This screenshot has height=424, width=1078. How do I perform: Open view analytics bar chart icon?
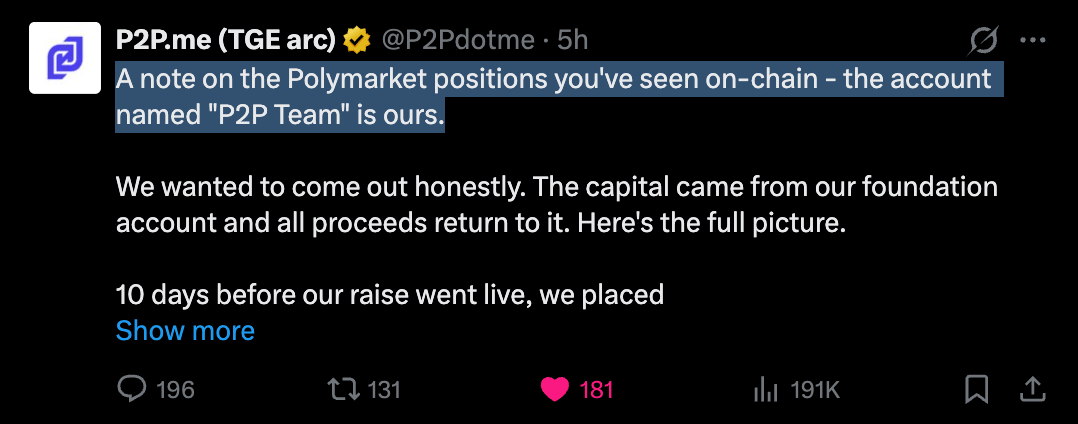765,389
